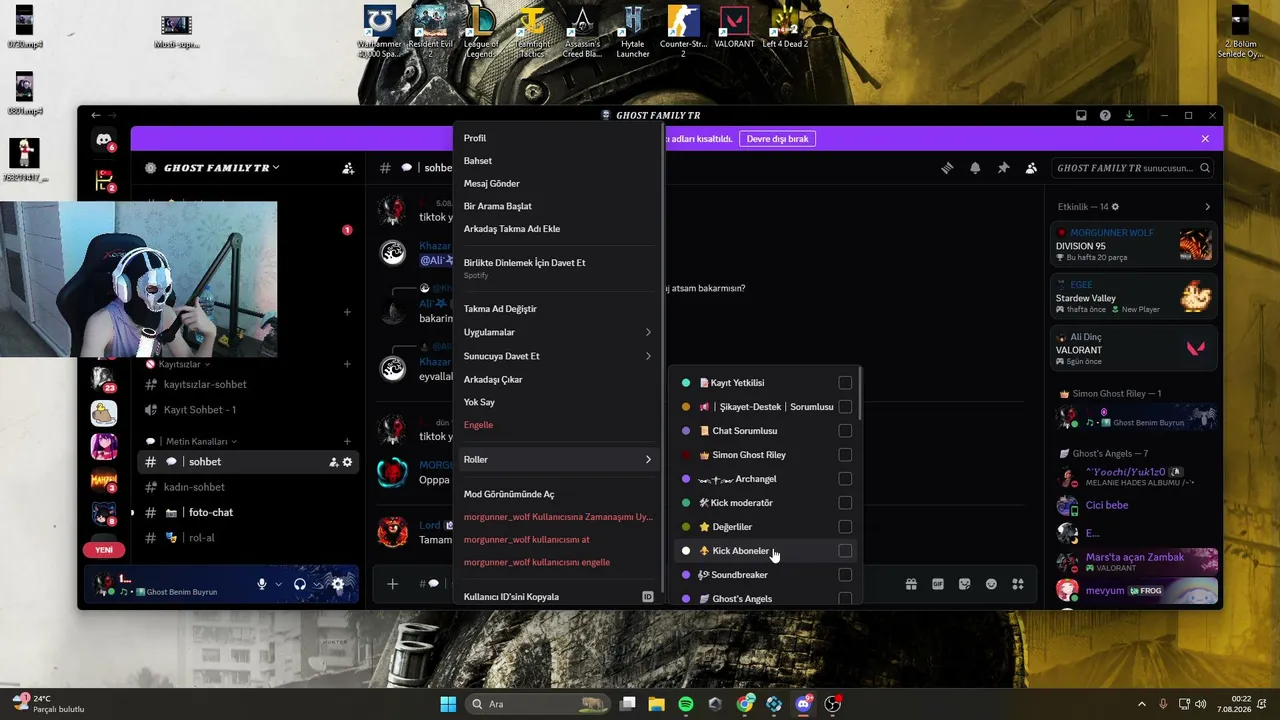The image size is (1280, 720).
Task: Click the Windows taskbar search box
Action: point(538,704)
